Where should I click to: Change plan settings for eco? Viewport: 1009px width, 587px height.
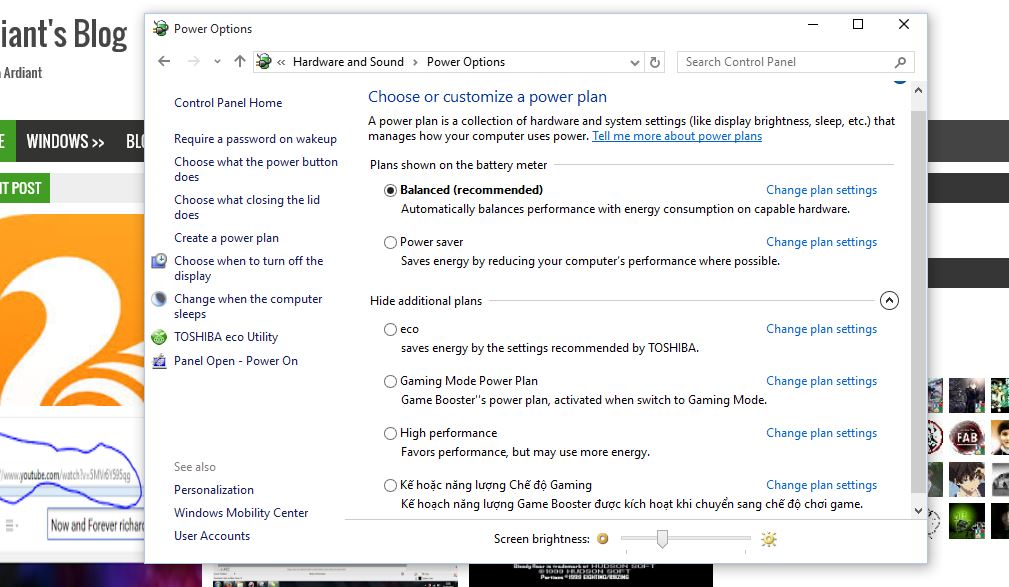(x=821, y=330)
